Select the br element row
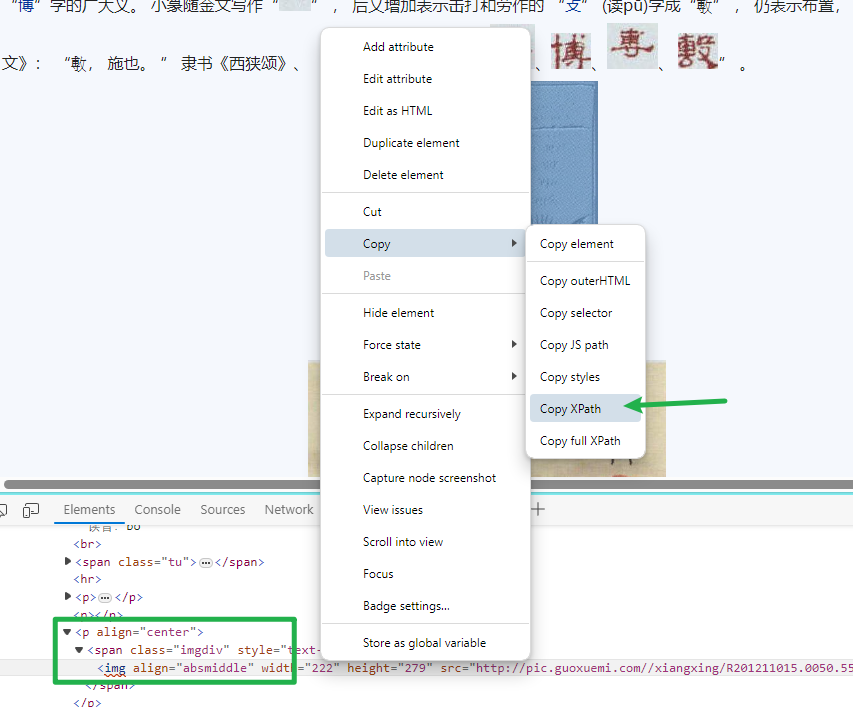Screen dimensions: 853x707 pos(87,544)
